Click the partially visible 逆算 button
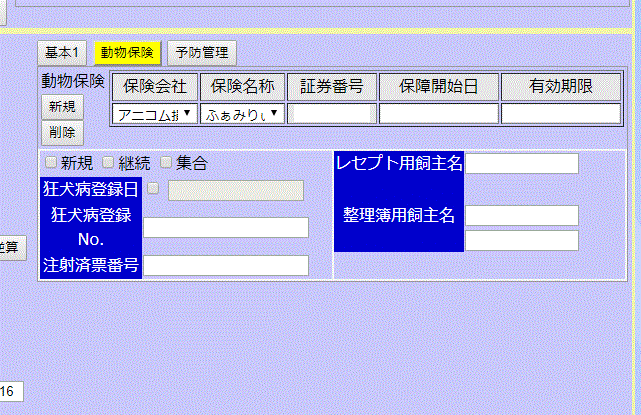Screen dimensions: 641x415 tap(12, 248)
